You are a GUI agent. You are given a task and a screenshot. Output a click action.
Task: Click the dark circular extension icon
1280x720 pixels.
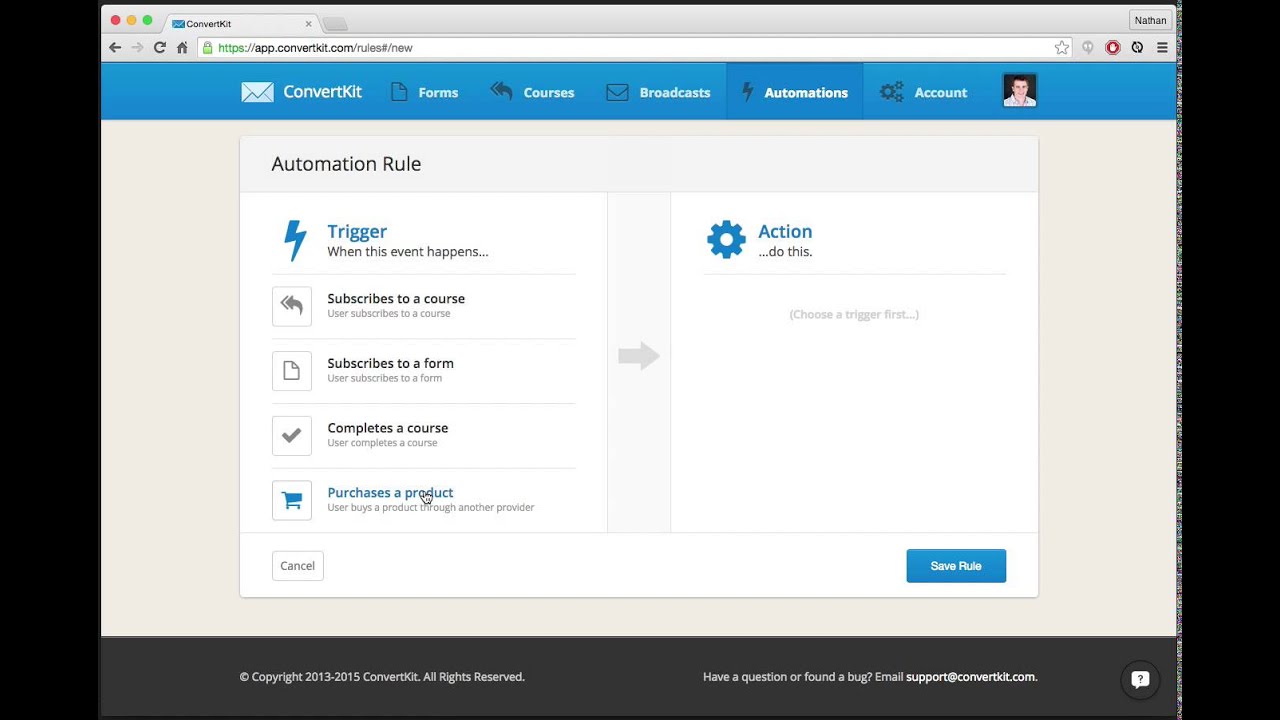pos(1137,47)
